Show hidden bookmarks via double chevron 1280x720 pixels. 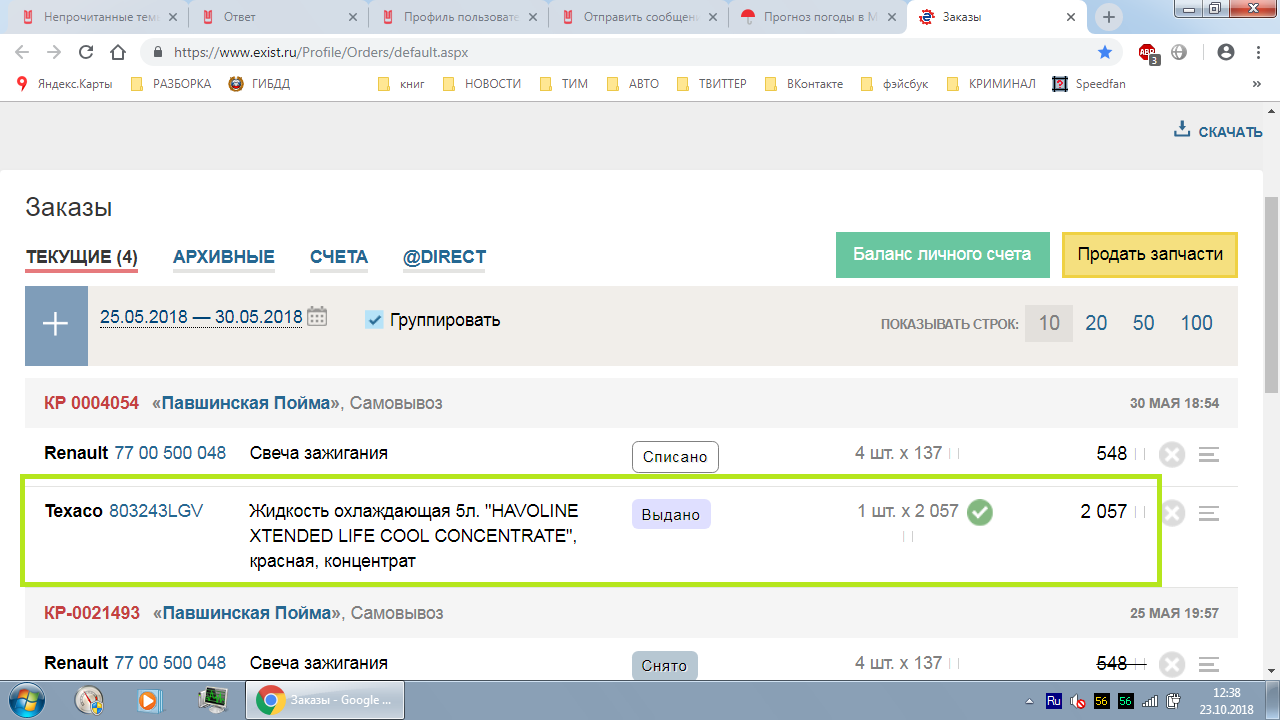(x=1256, y=84)
